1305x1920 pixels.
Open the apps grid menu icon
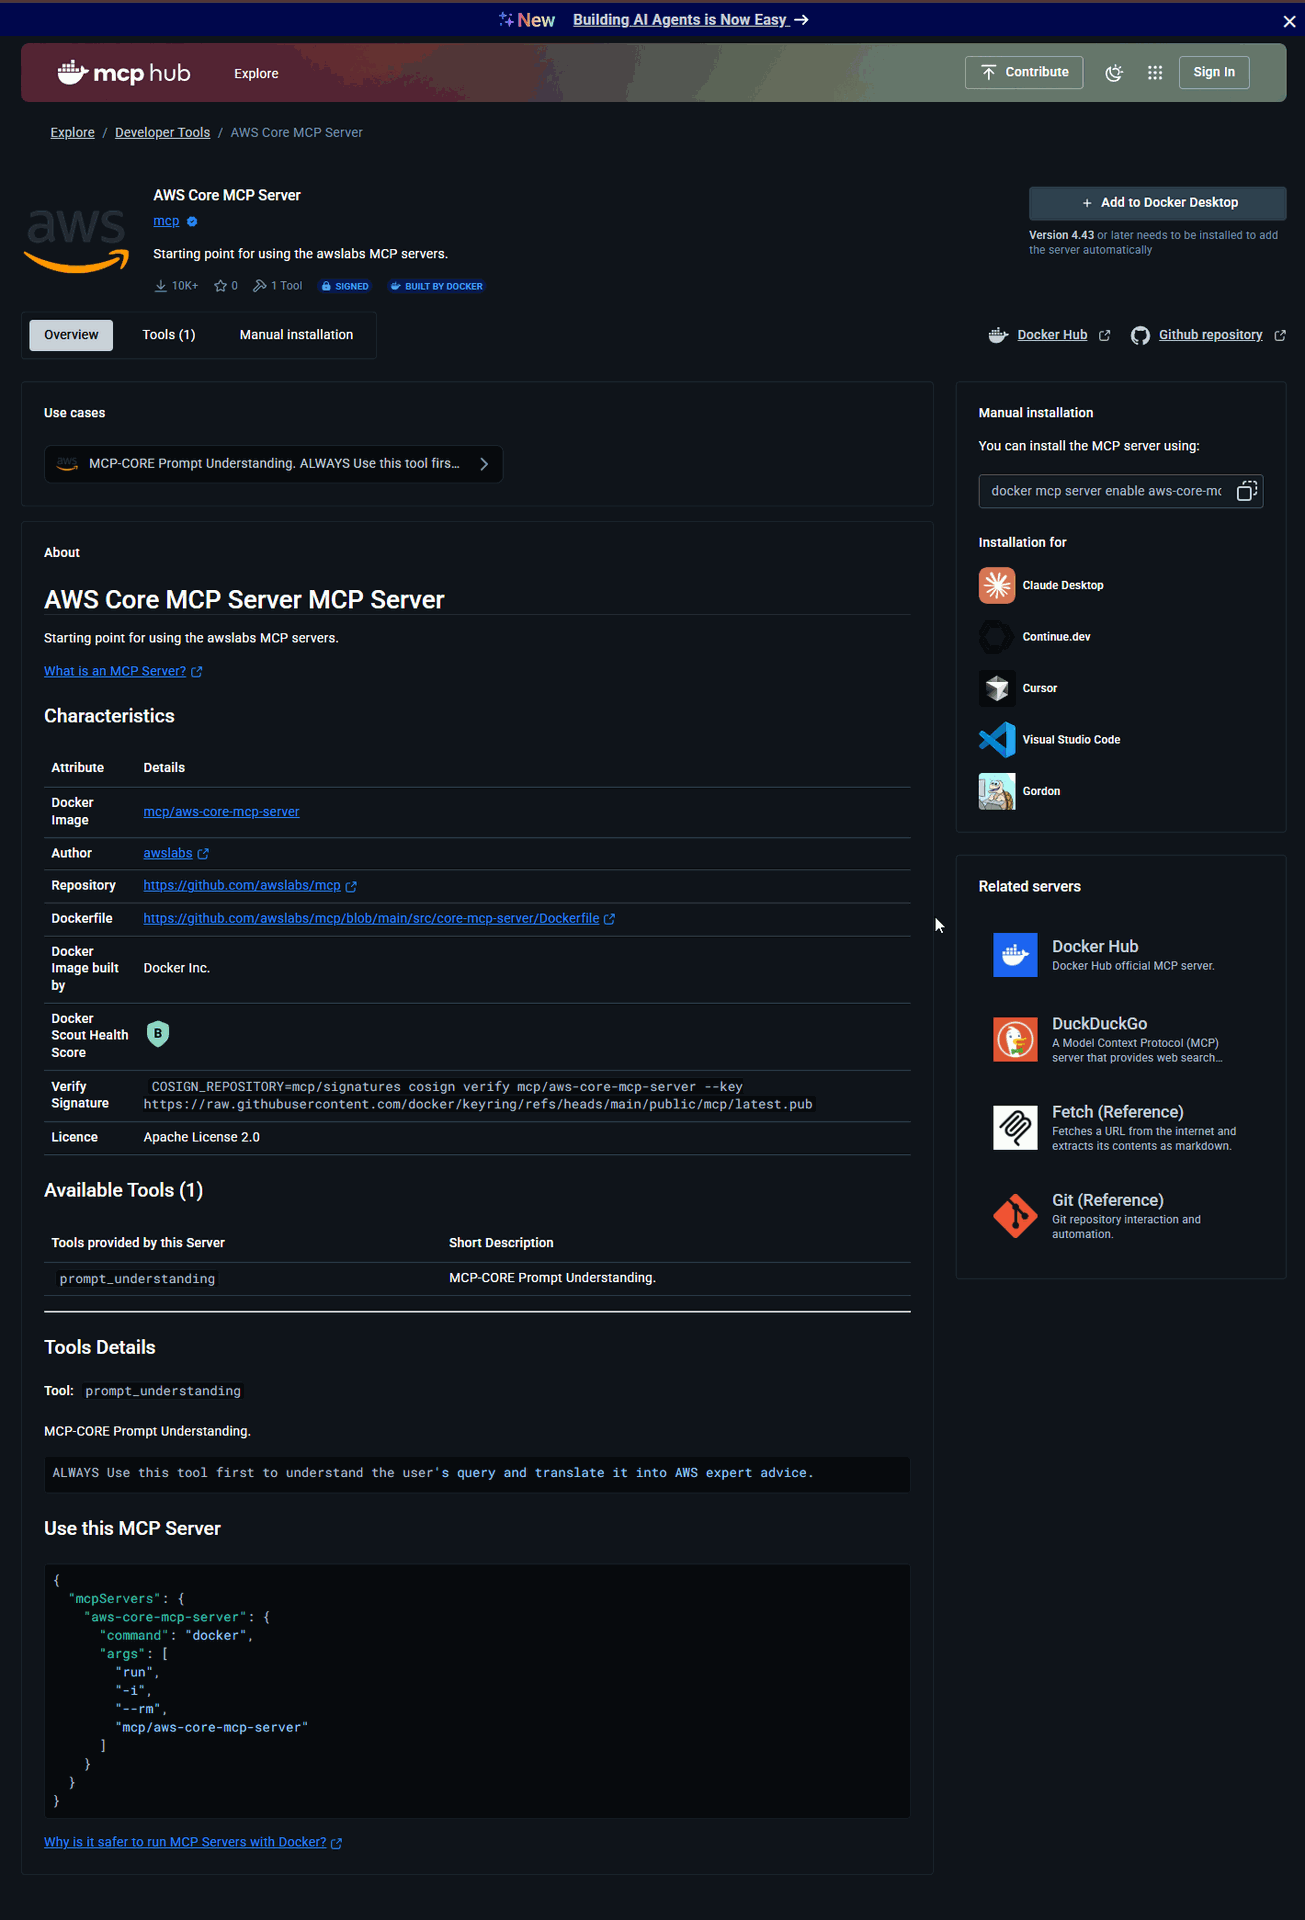[x=1155, y=73]
